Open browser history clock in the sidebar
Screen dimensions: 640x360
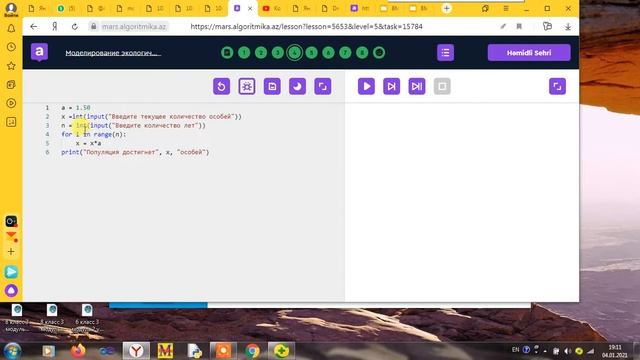(x=11, y=47)
